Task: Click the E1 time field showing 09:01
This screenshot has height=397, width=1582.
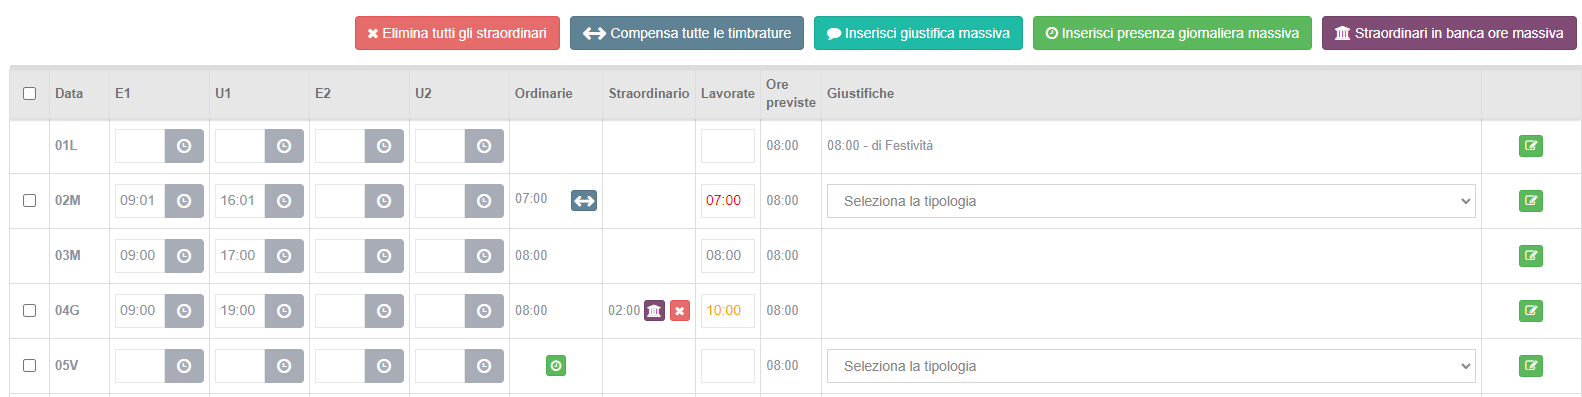Action: point(140,201)
